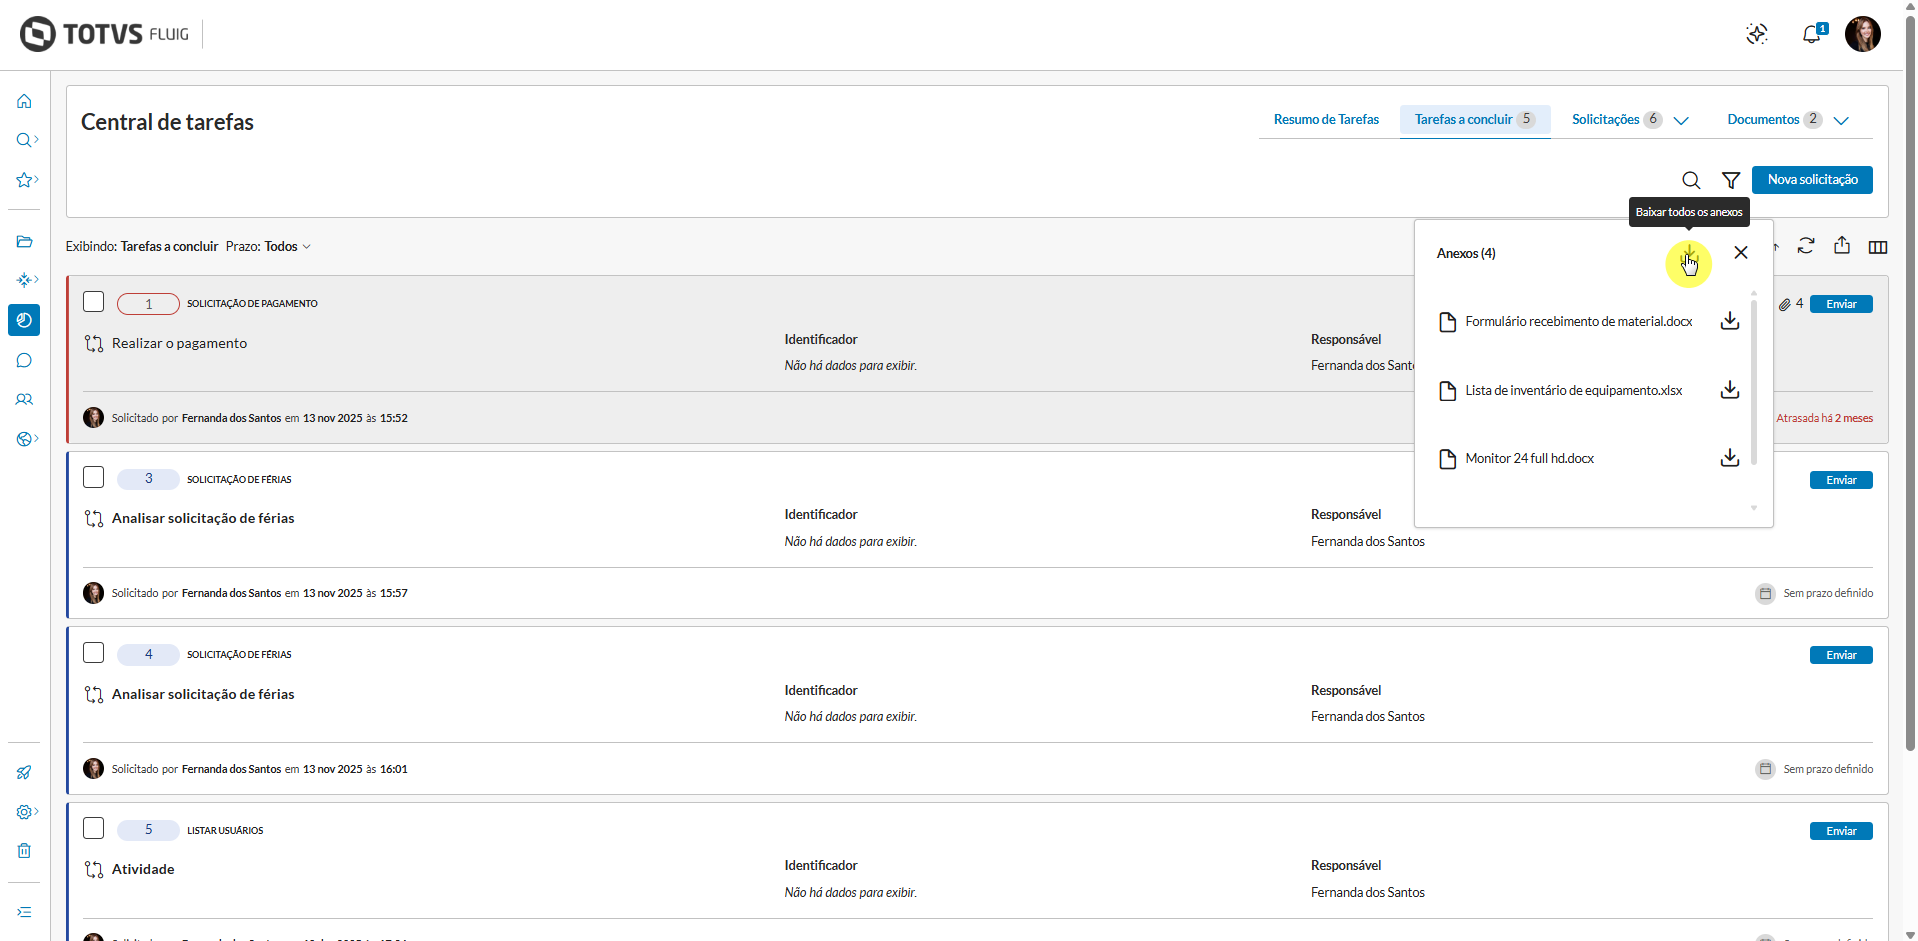Check the box for task 3

94,477
